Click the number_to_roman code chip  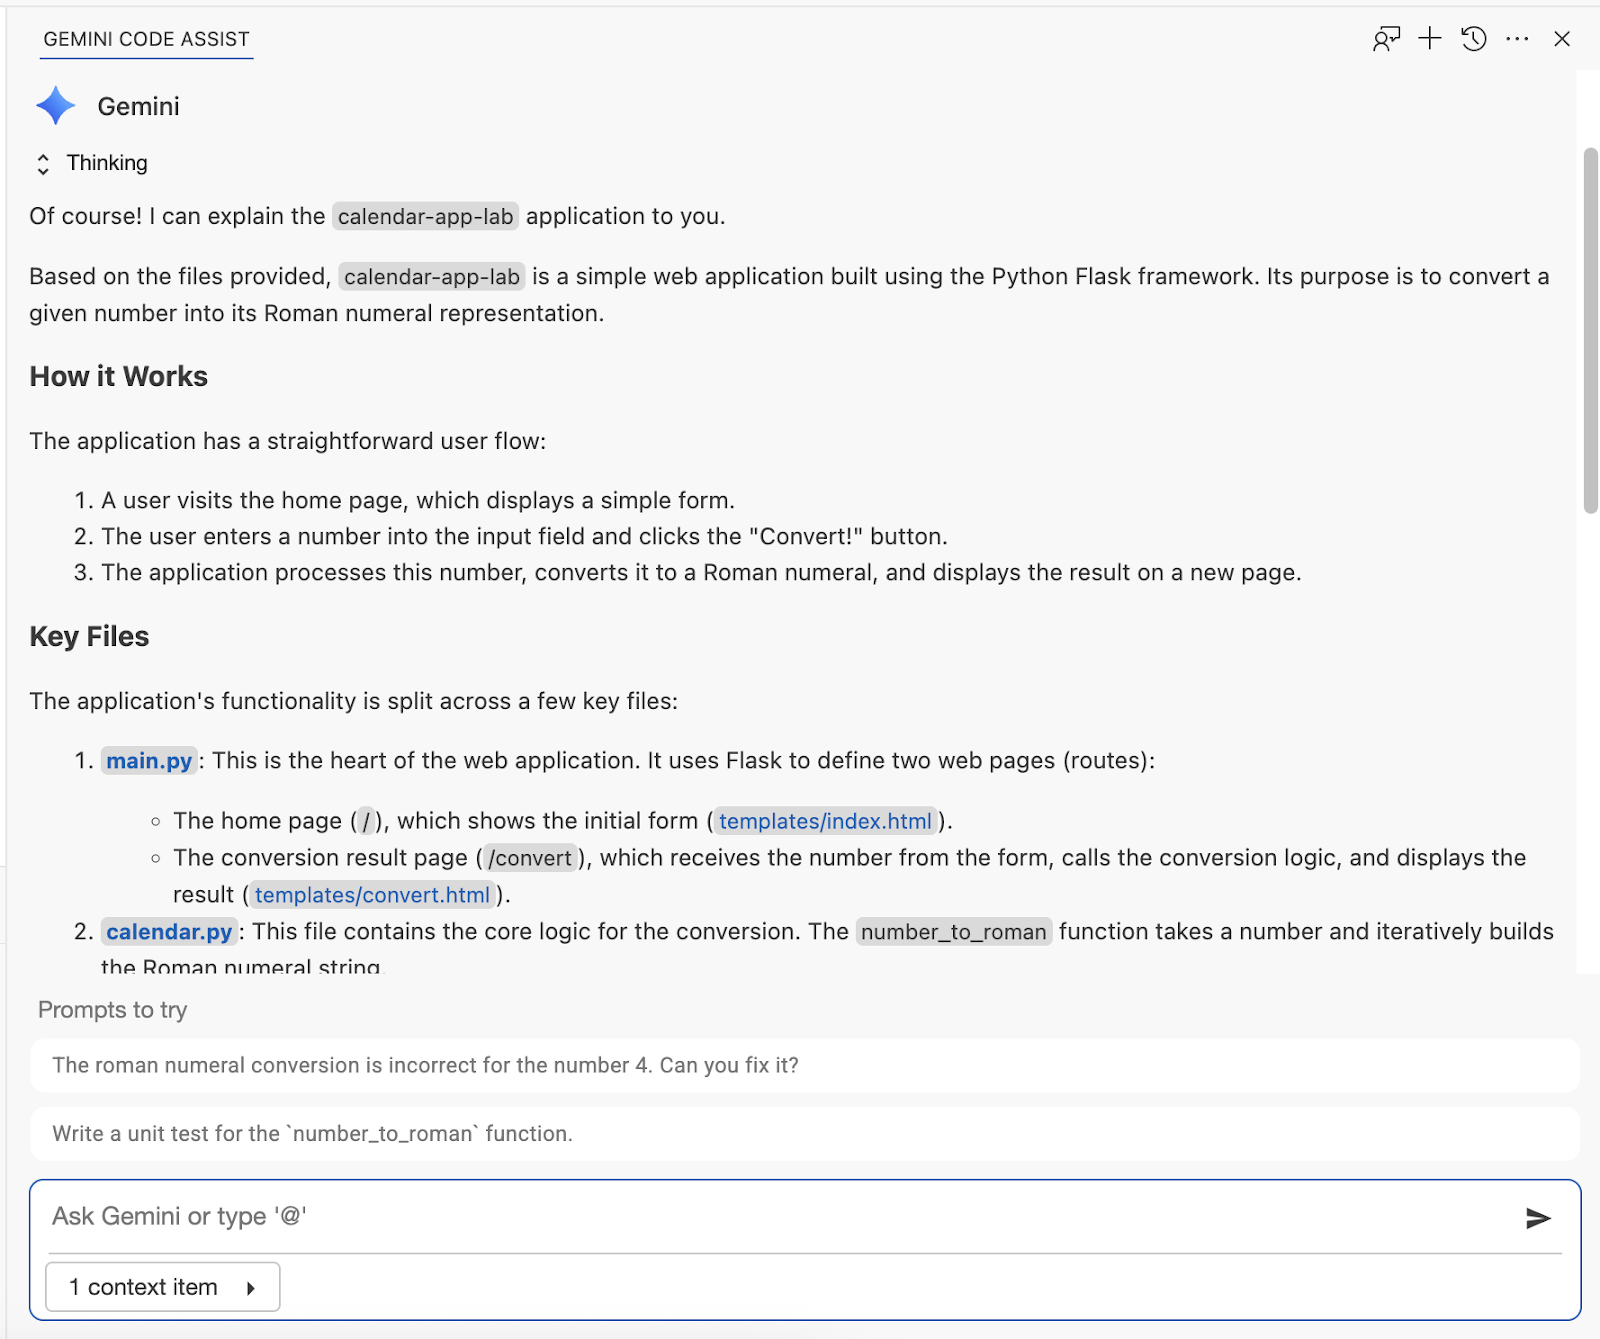953,932
